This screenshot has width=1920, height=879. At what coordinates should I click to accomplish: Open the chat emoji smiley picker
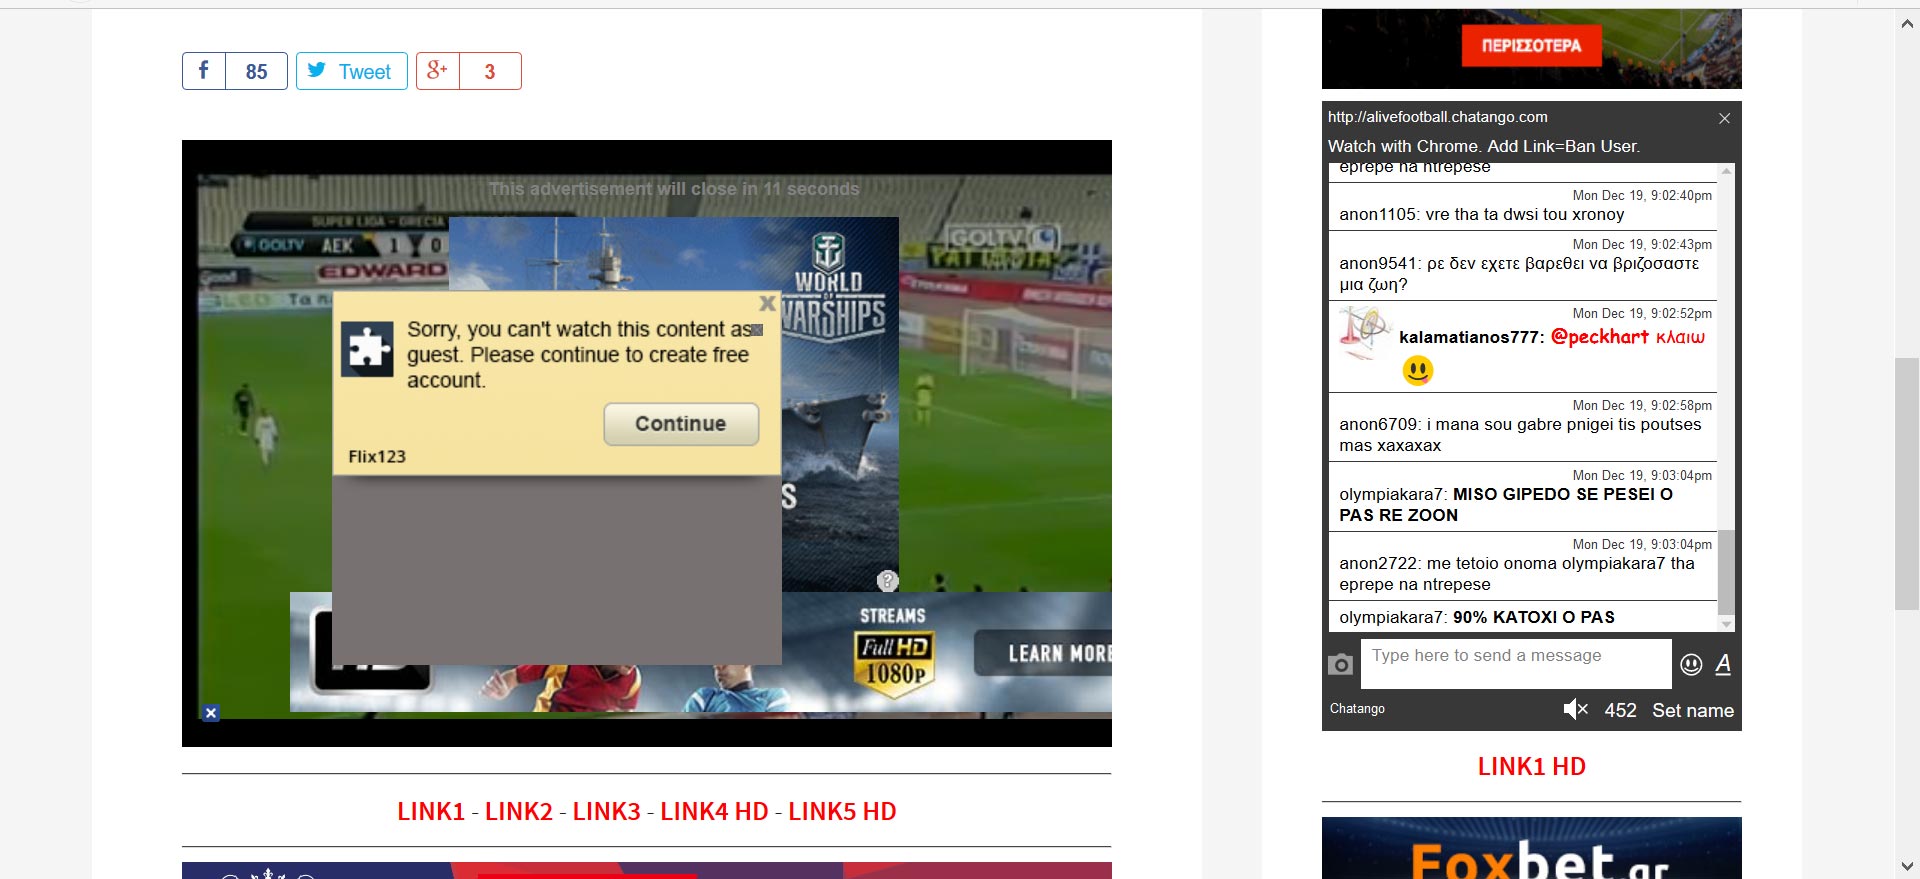1691,664
